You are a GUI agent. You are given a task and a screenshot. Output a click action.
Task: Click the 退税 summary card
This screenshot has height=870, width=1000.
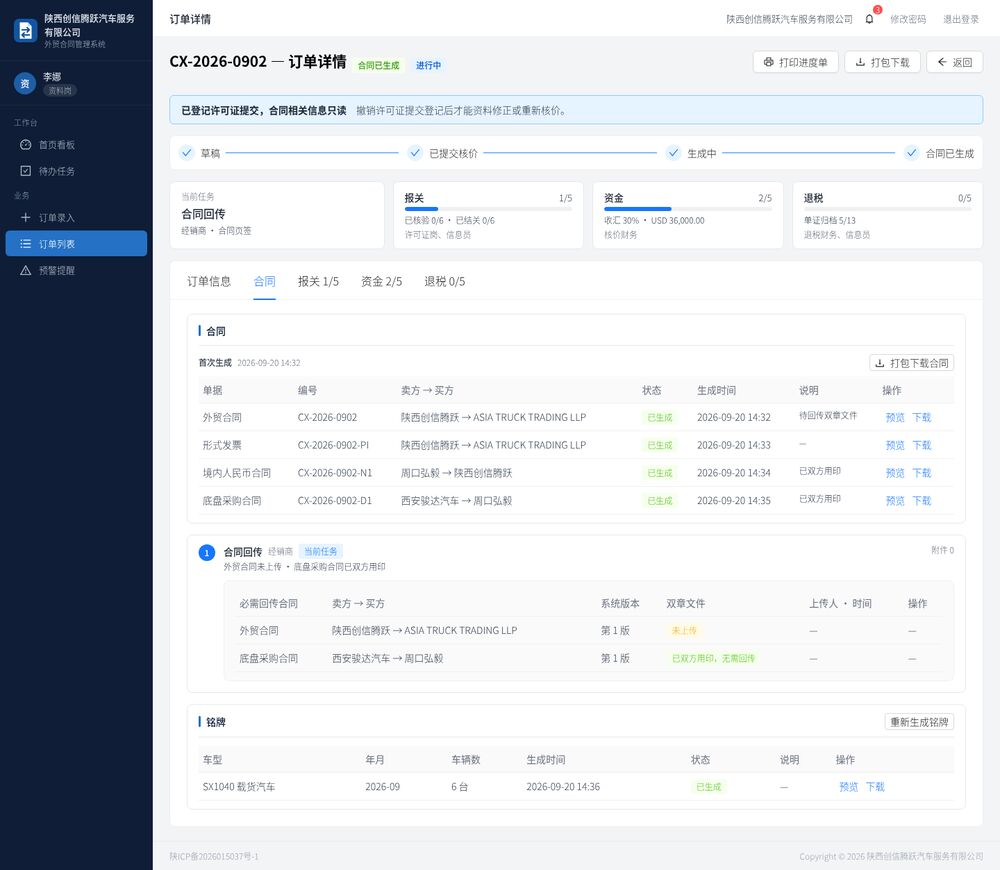(887, 215)
